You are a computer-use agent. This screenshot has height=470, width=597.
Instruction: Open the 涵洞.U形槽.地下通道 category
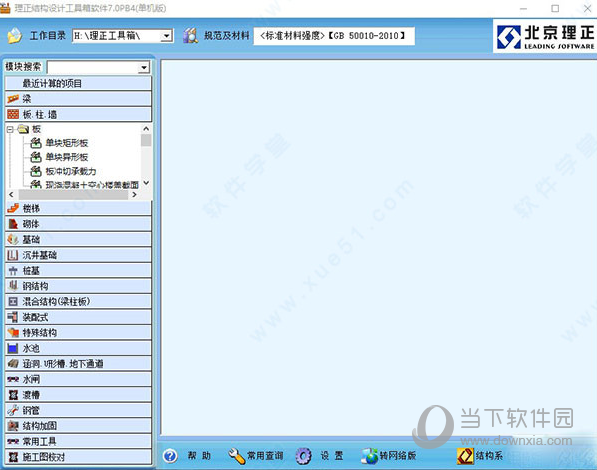pyautogui.click(x=78, y=364)
